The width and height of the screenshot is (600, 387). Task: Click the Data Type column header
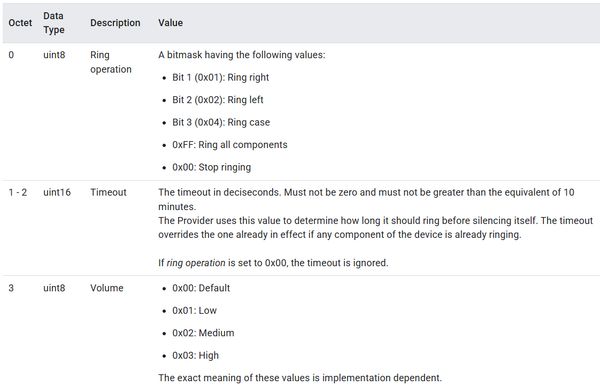54,23
